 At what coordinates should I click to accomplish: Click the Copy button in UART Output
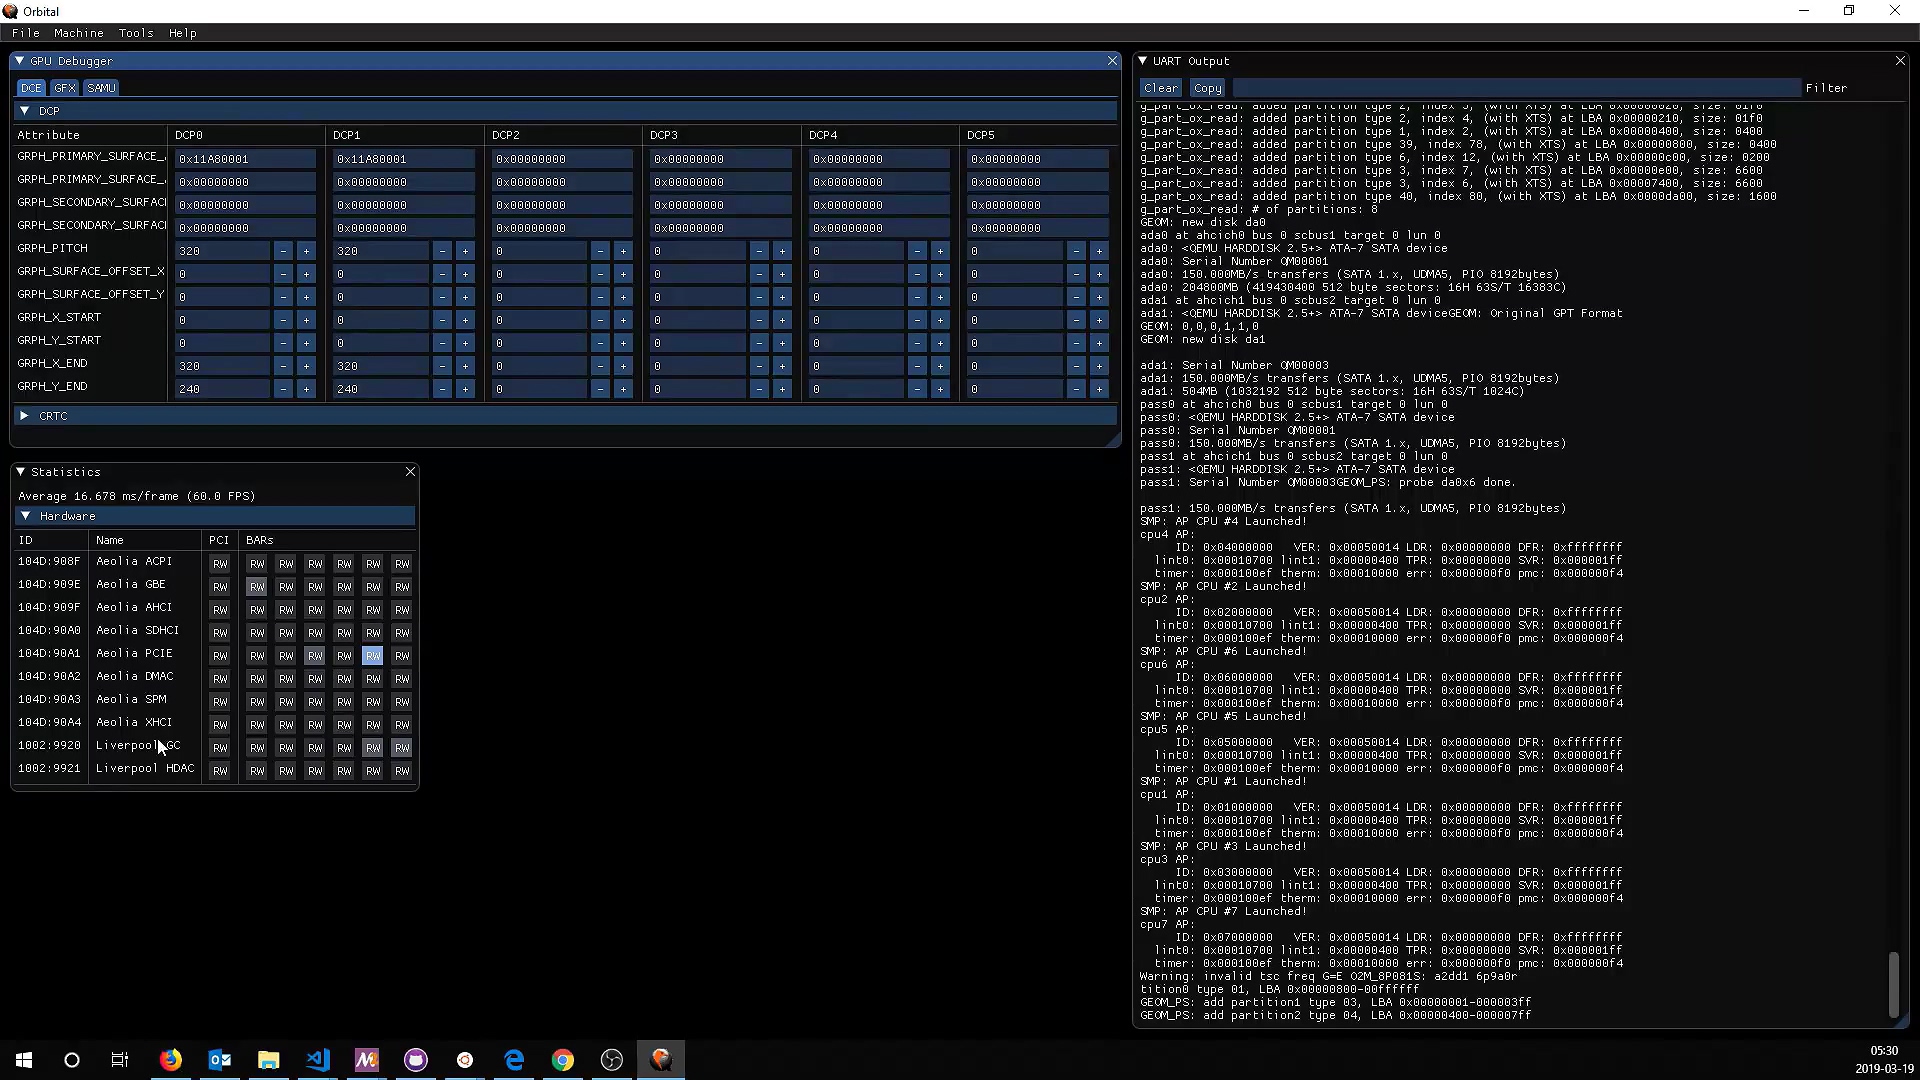point(1207,87)
